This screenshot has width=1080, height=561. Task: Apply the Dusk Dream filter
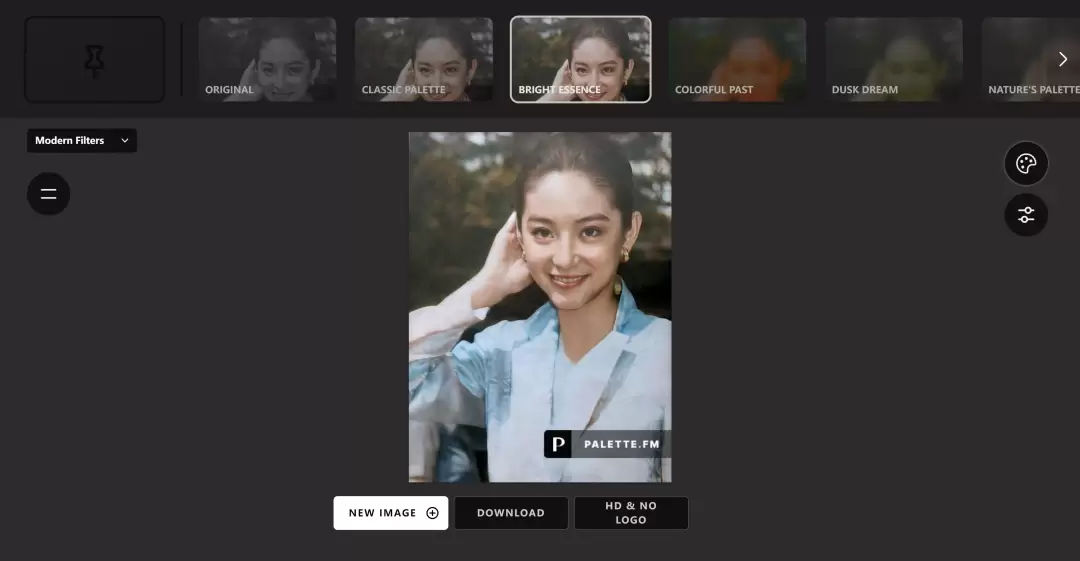click(x=894, y=60)
